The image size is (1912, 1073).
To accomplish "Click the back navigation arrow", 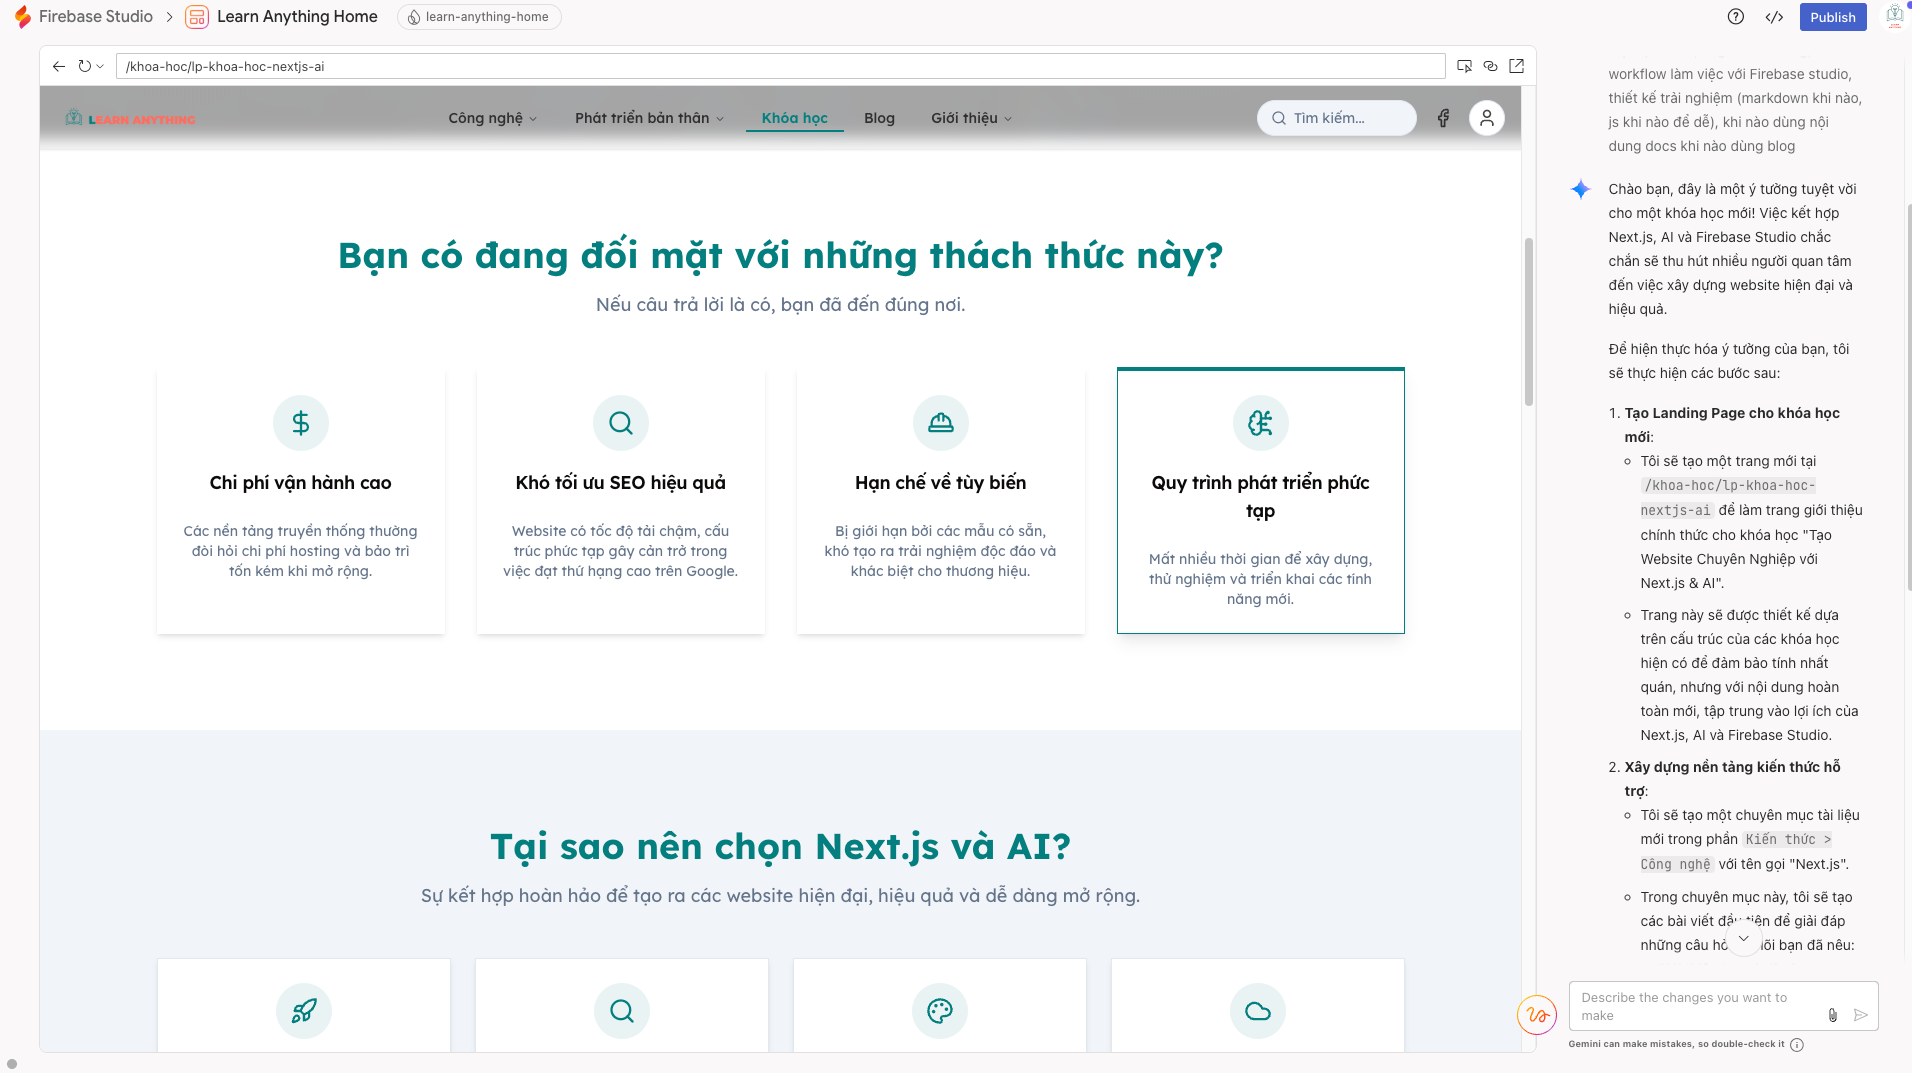I will pyautogui.click(x=57, y=66).
